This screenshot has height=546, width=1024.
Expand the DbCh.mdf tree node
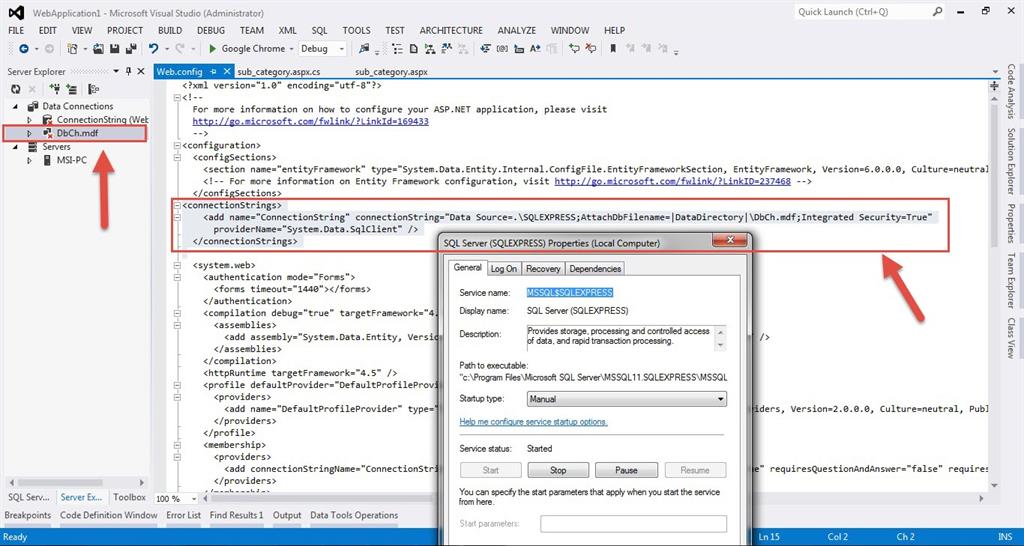30,133
